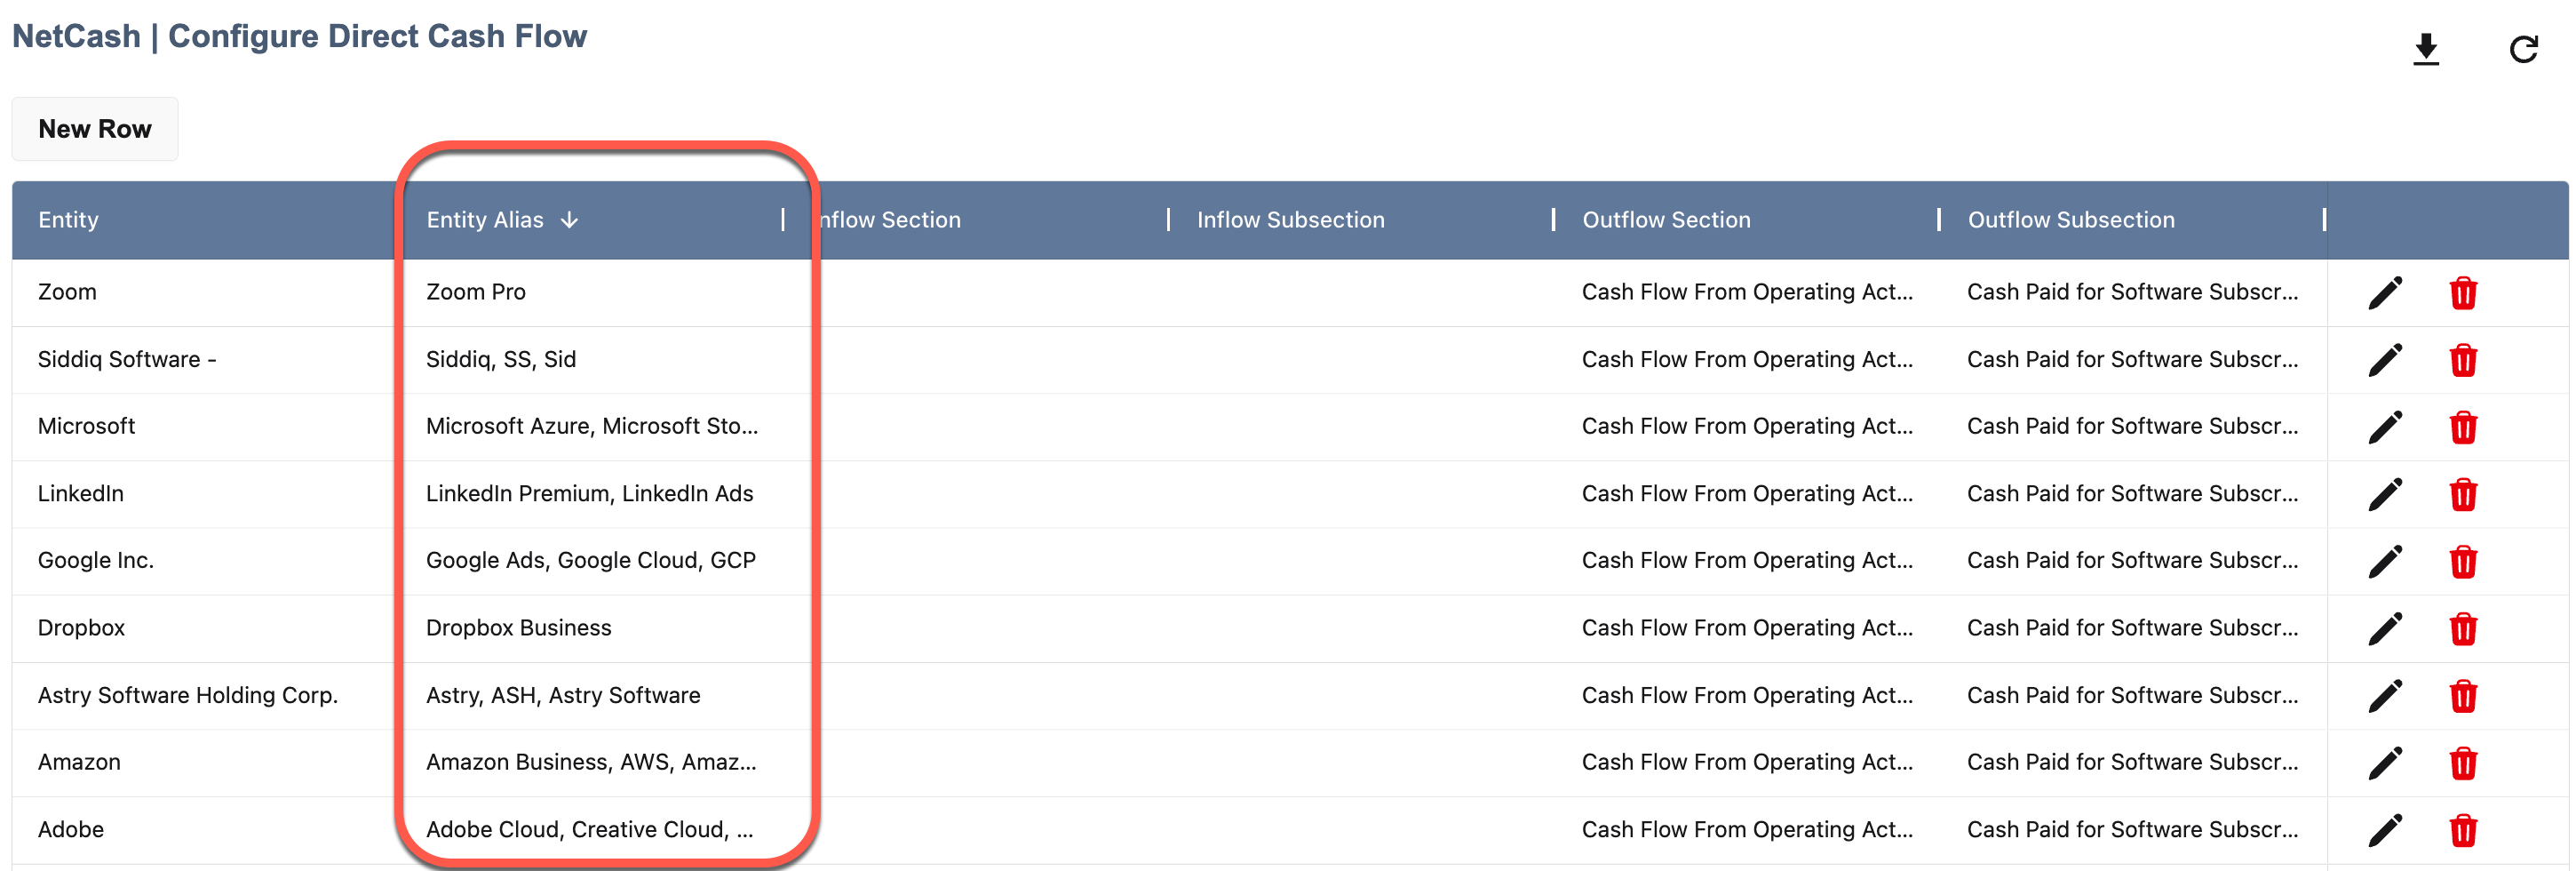The image size is (2576, 871).
Task: Click Outflow Section cell in the Google Inc. row
Action: click(x=1747, y=560)
